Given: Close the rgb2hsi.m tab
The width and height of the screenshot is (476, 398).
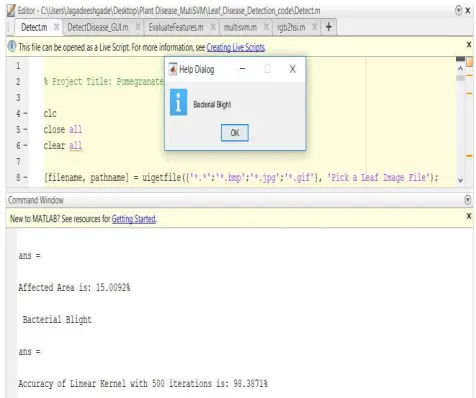Looking at the screenshot, I should (314, 27).
